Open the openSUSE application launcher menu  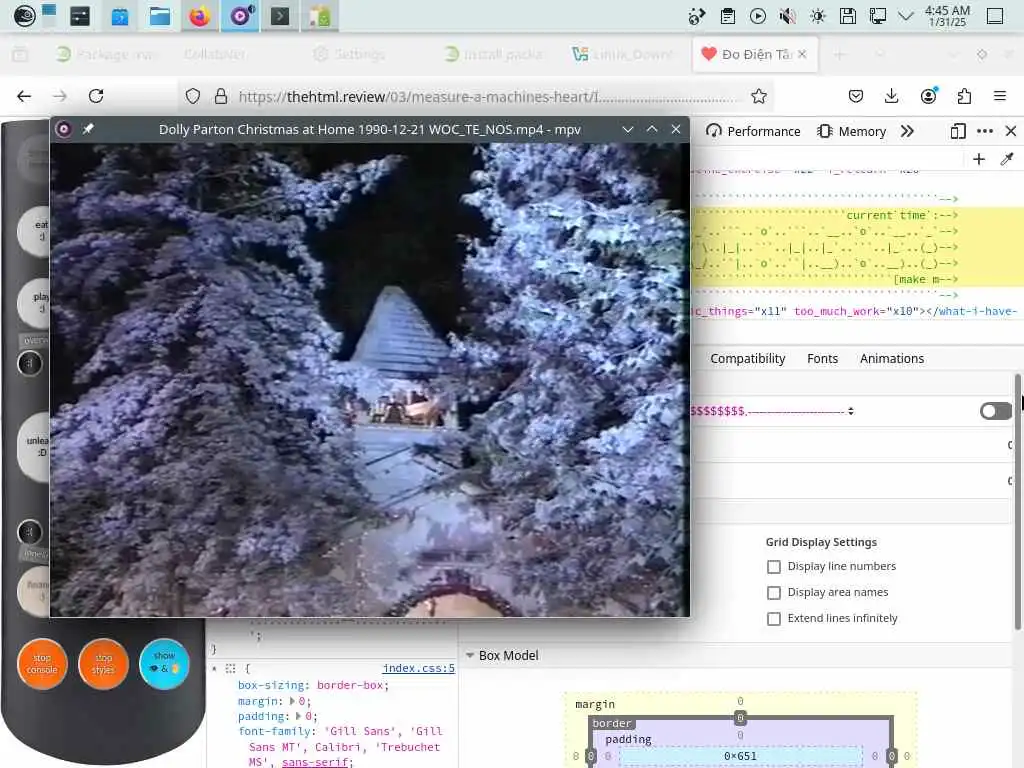(x=24, y=16)
